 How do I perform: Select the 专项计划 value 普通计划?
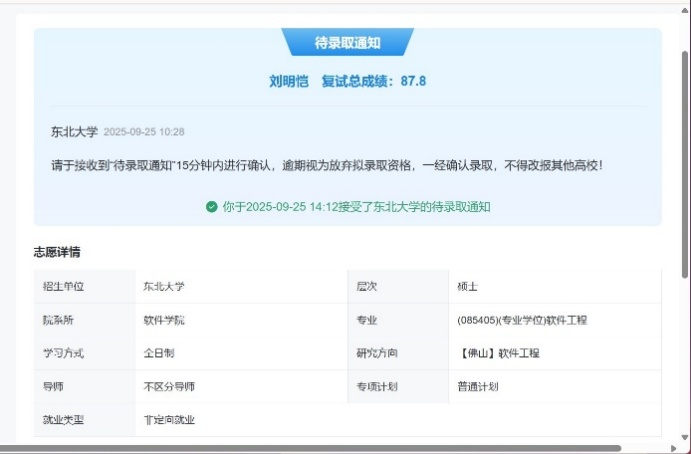[478, 386]
